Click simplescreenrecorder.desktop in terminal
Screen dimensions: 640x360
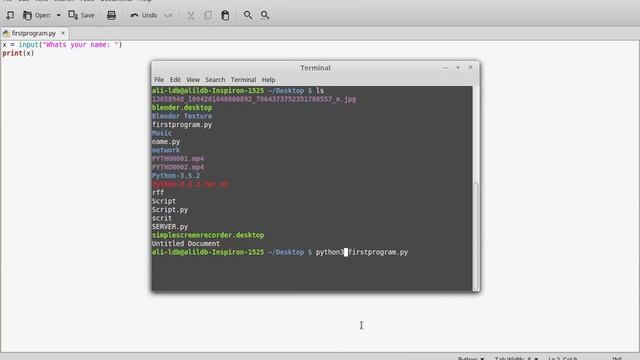(208, 236)
